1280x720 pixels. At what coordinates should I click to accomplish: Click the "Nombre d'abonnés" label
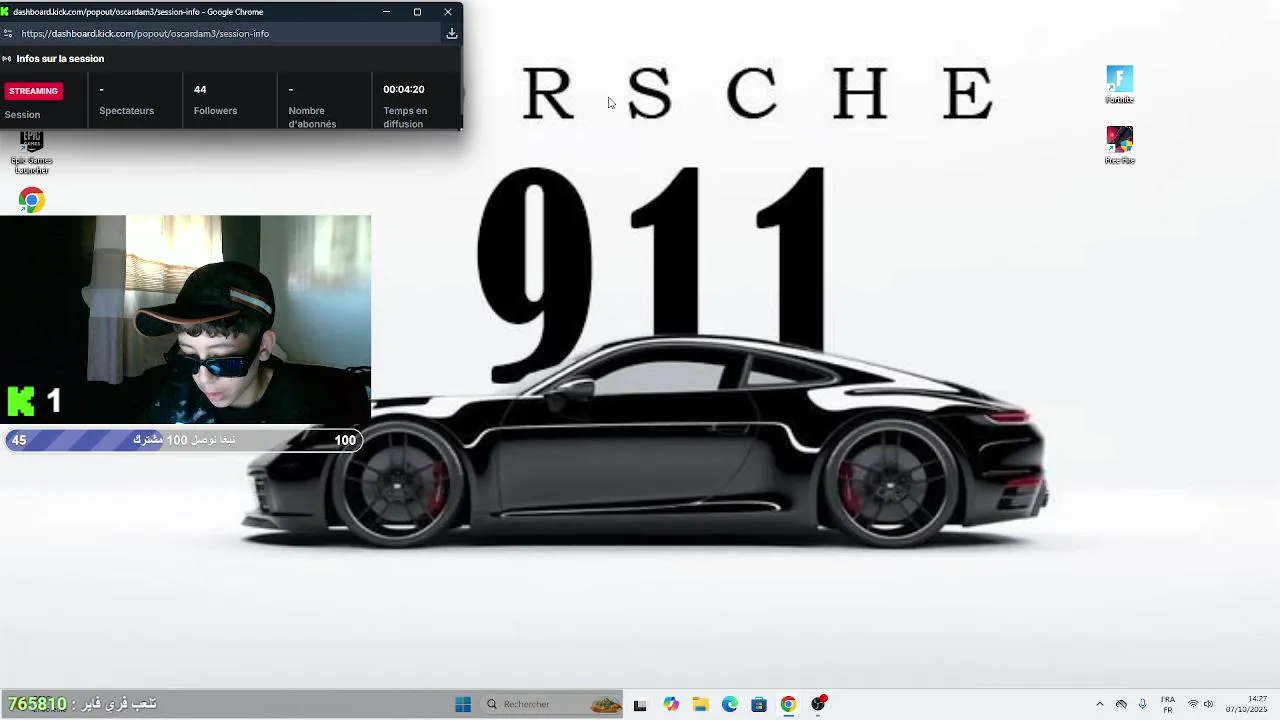click(x=312, y=117)
